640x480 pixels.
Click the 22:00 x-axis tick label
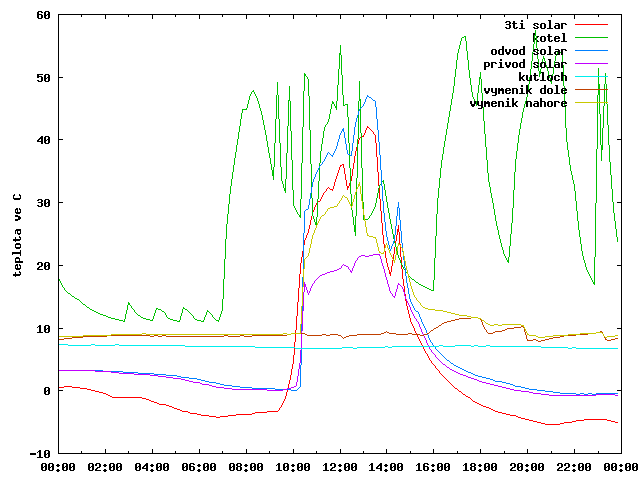574,467
